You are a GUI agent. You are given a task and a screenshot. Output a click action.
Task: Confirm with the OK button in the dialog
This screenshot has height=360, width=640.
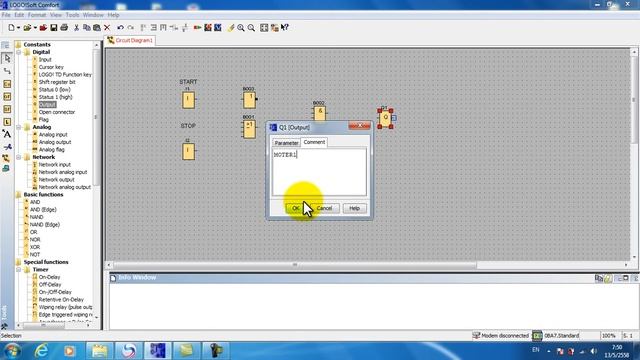point(296,208)
